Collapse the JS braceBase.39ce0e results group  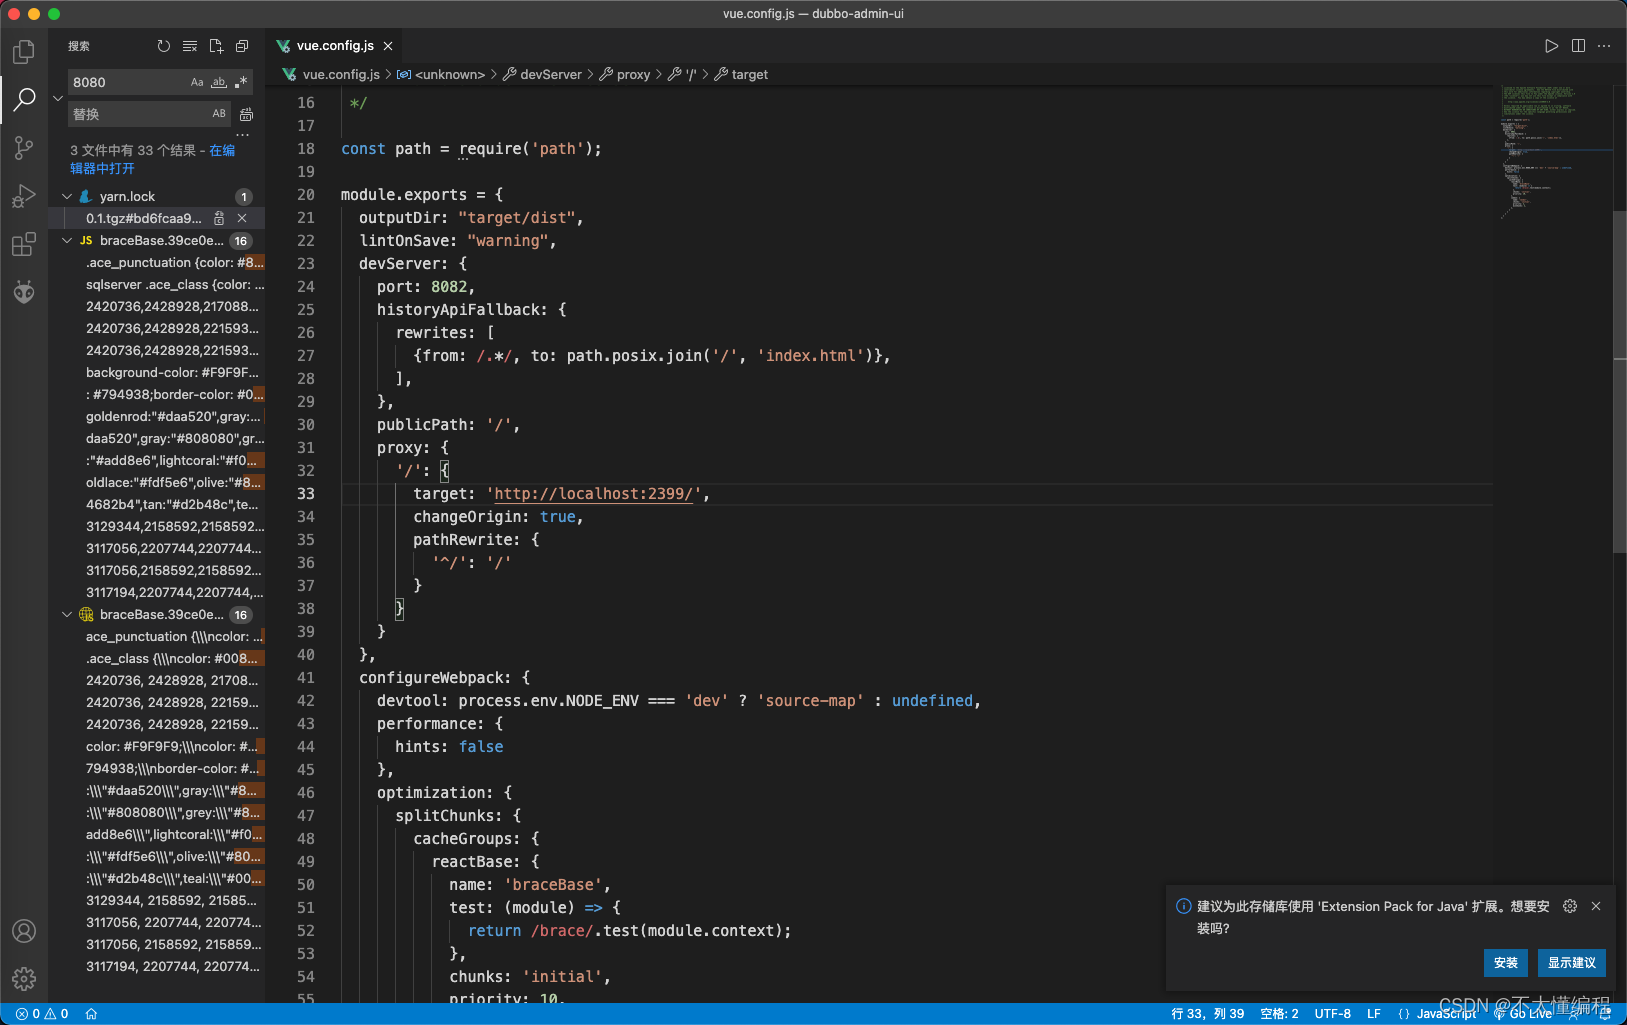coord(67,241)
